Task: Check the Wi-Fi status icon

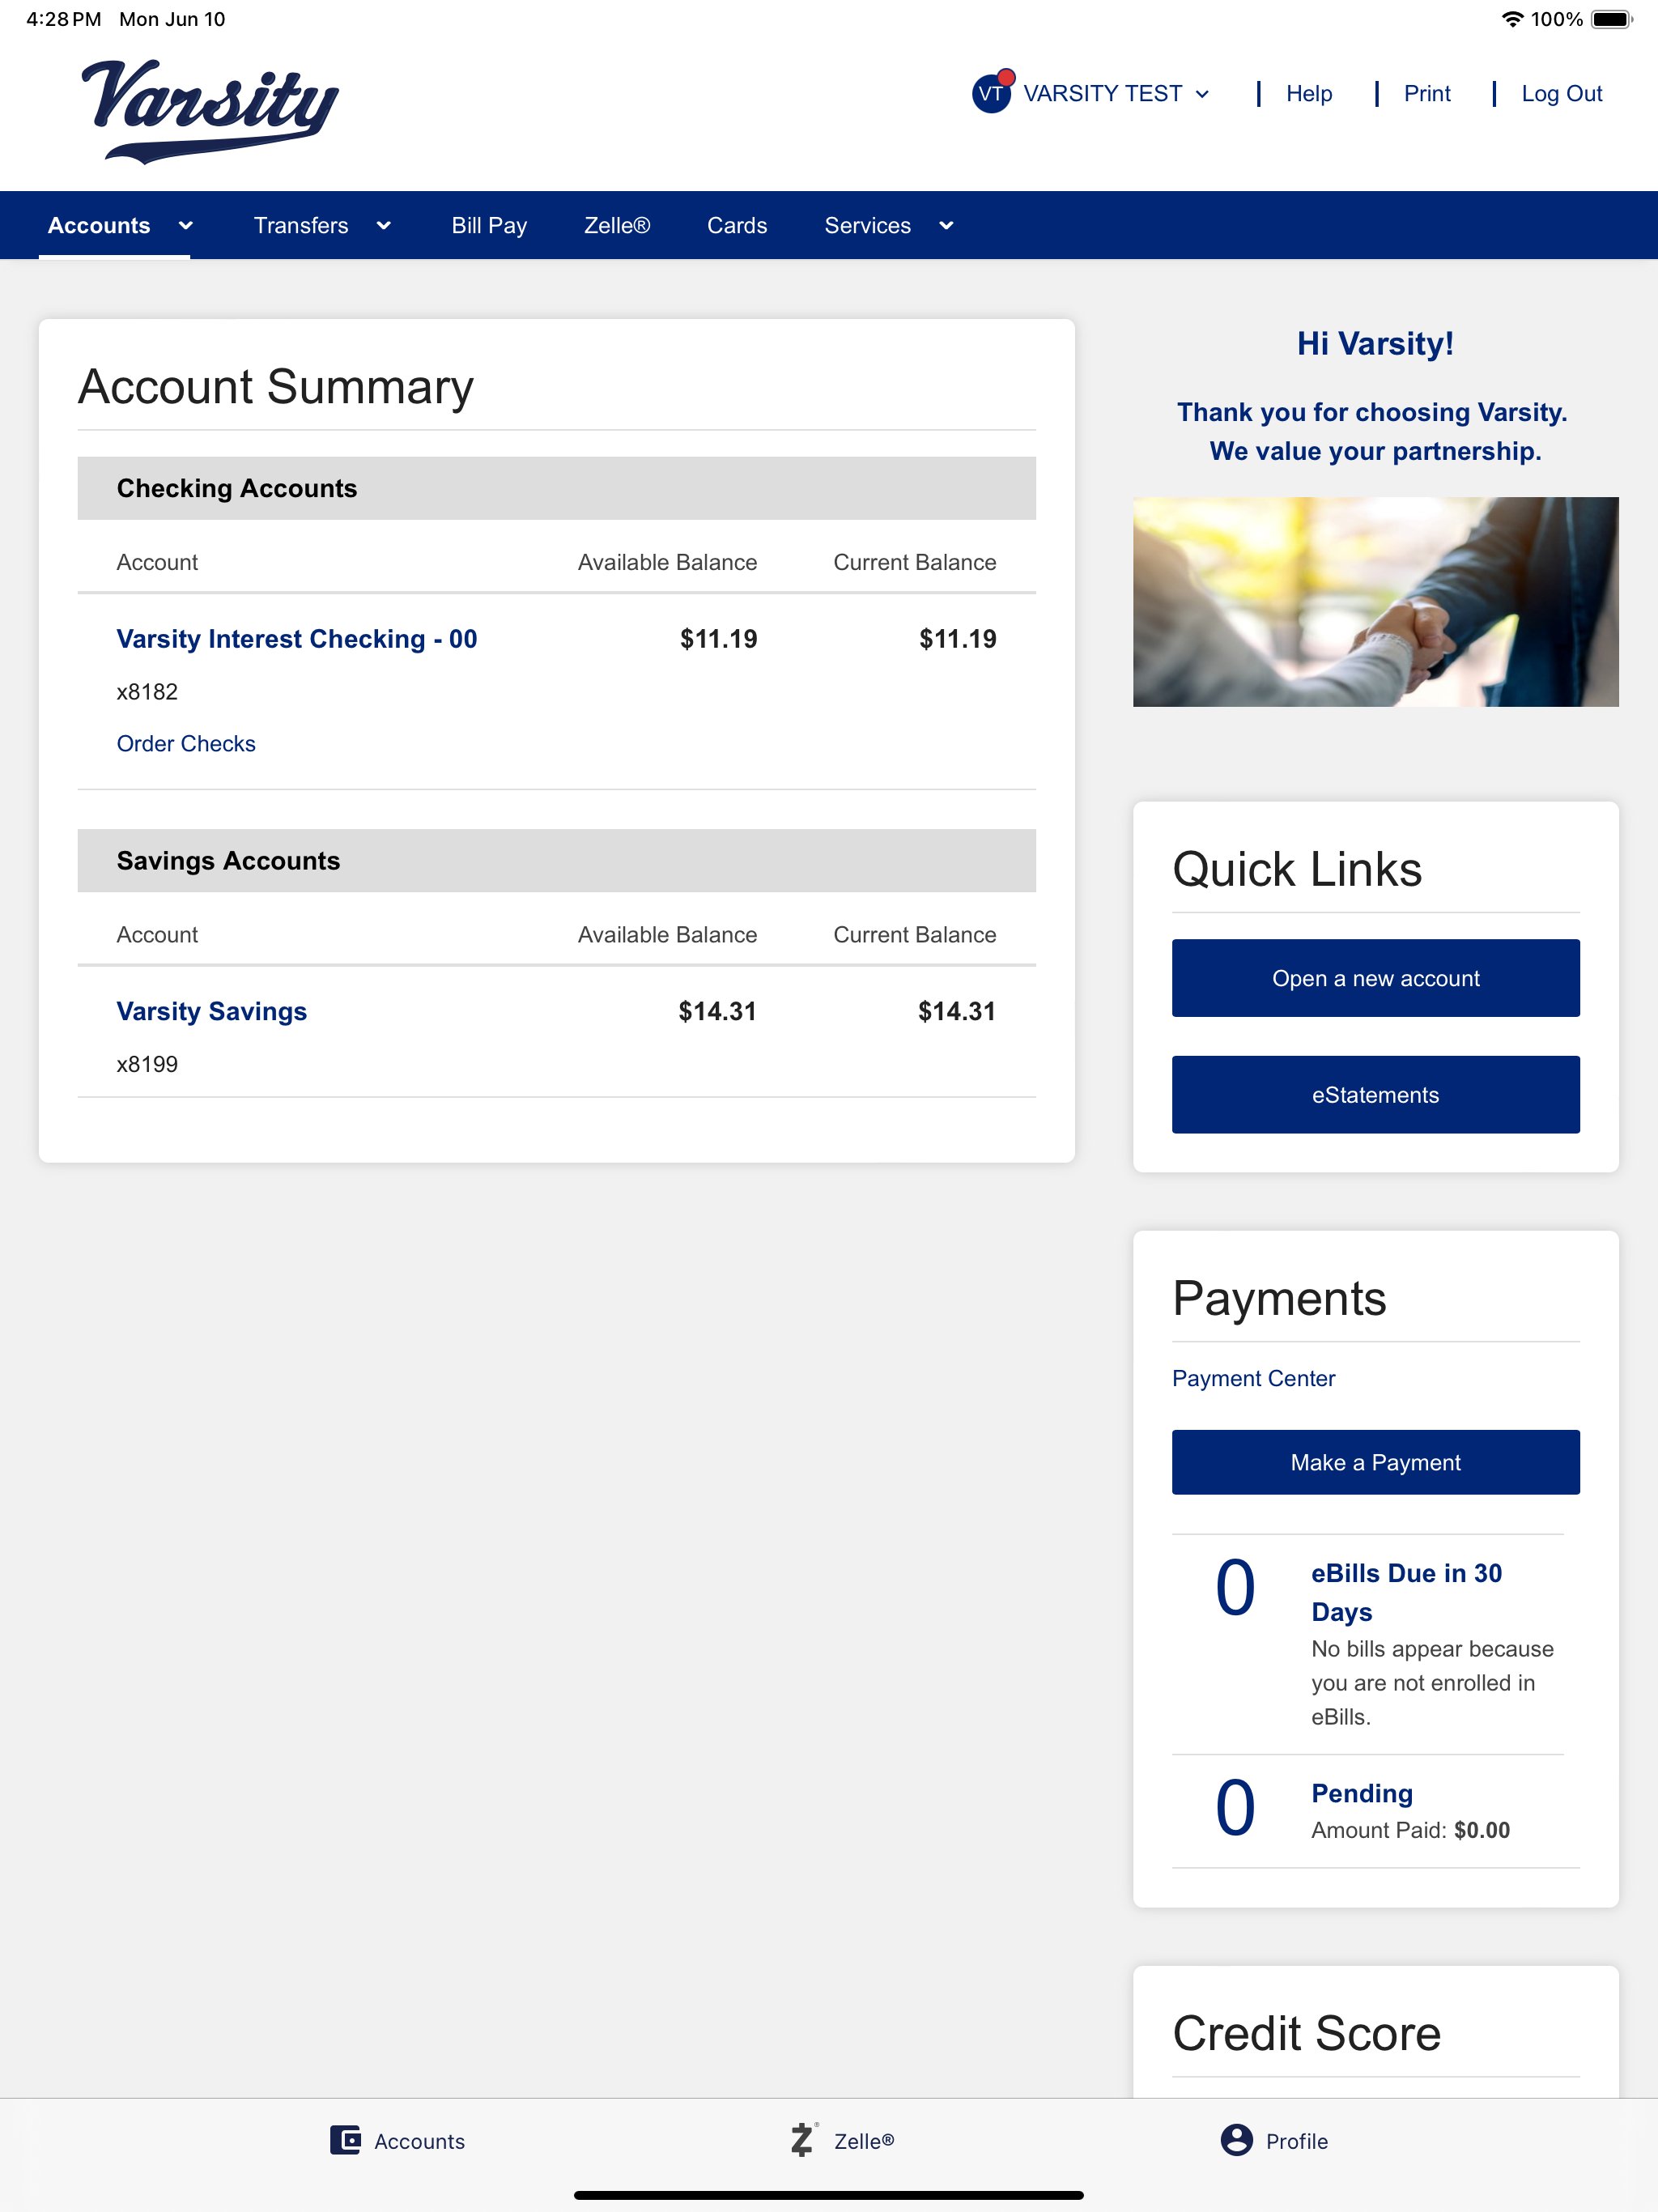Action: [1513, 19]
